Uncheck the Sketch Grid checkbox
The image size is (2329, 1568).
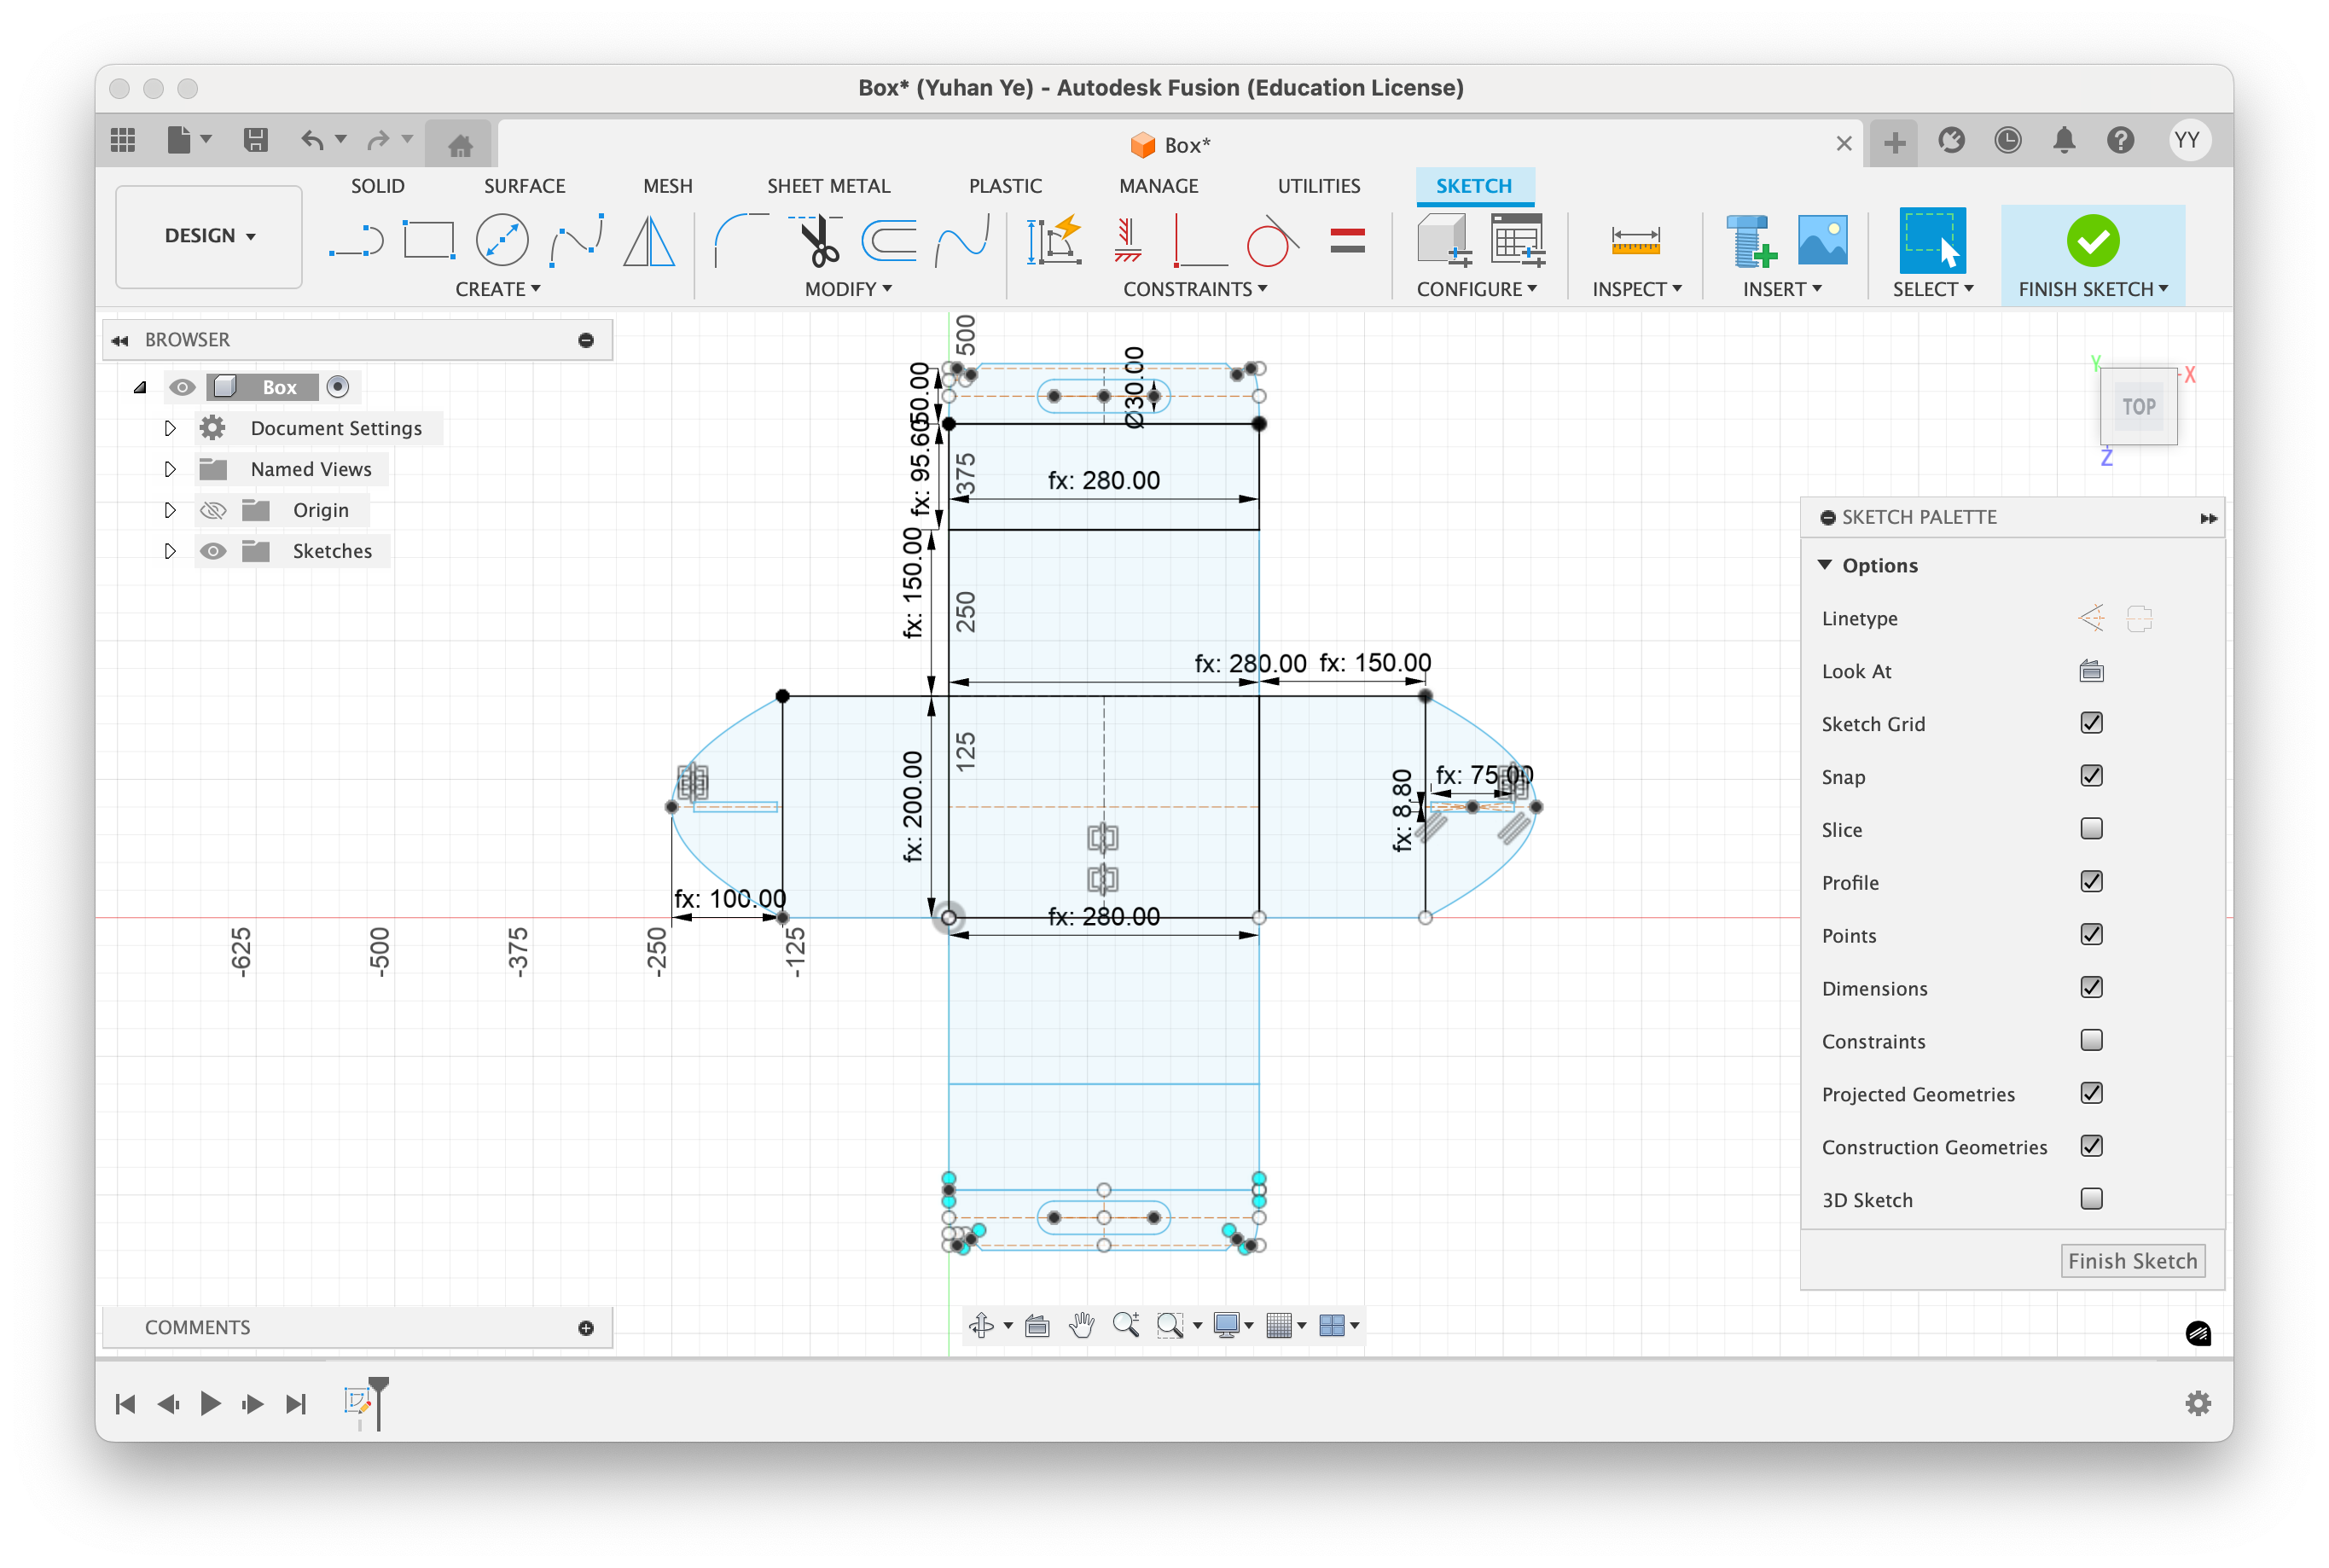[2090, 723]
